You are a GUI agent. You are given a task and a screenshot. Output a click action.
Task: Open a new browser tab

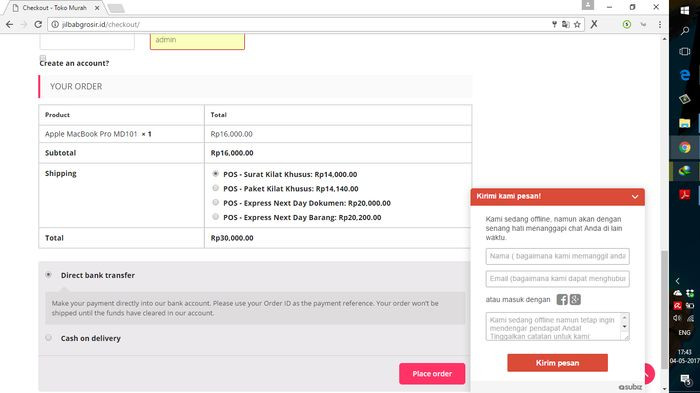tap(116, 8)
